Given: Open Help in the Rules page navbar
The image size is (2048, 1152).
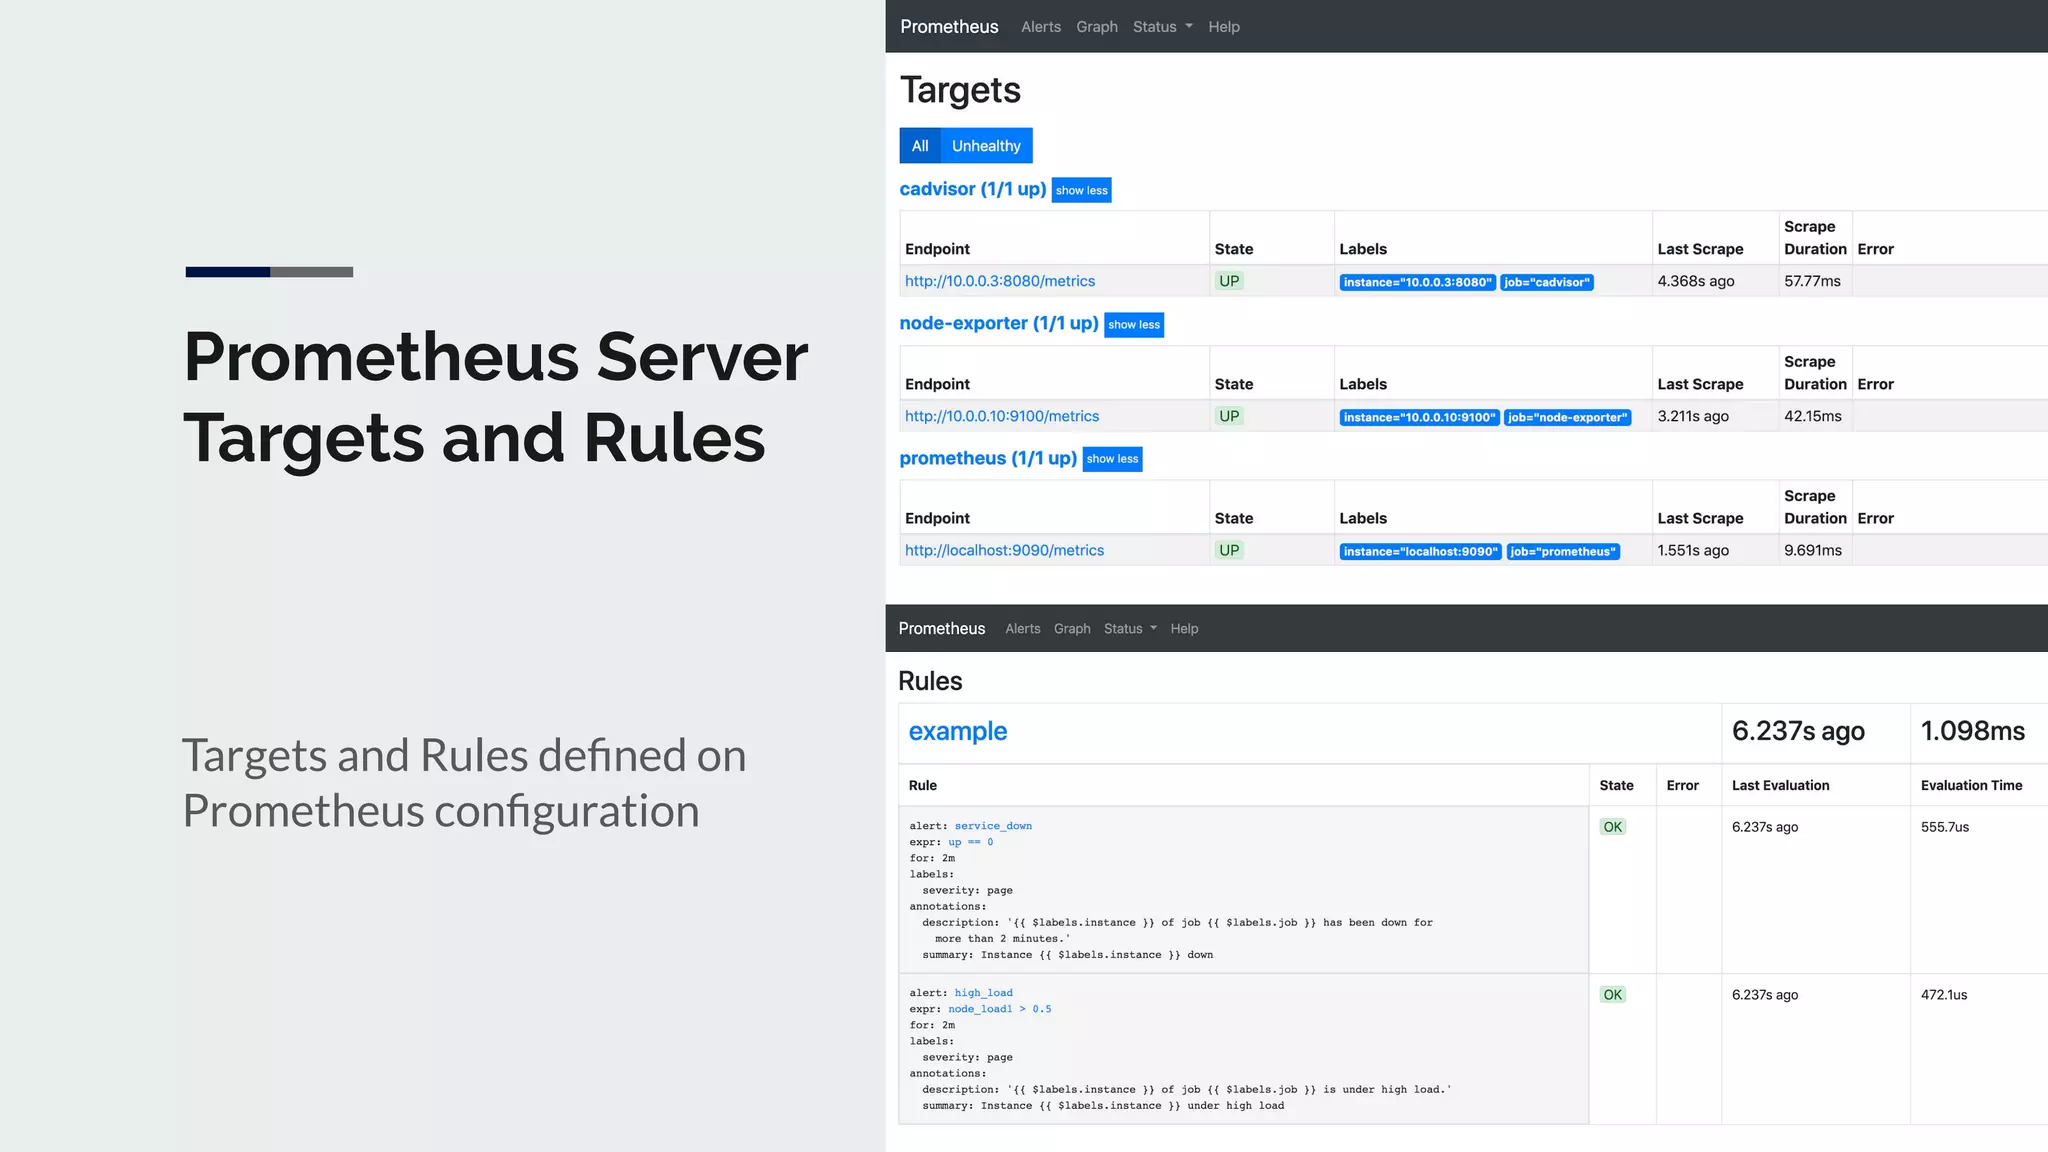Looking at the screenshot, I should click(1184, 629).
